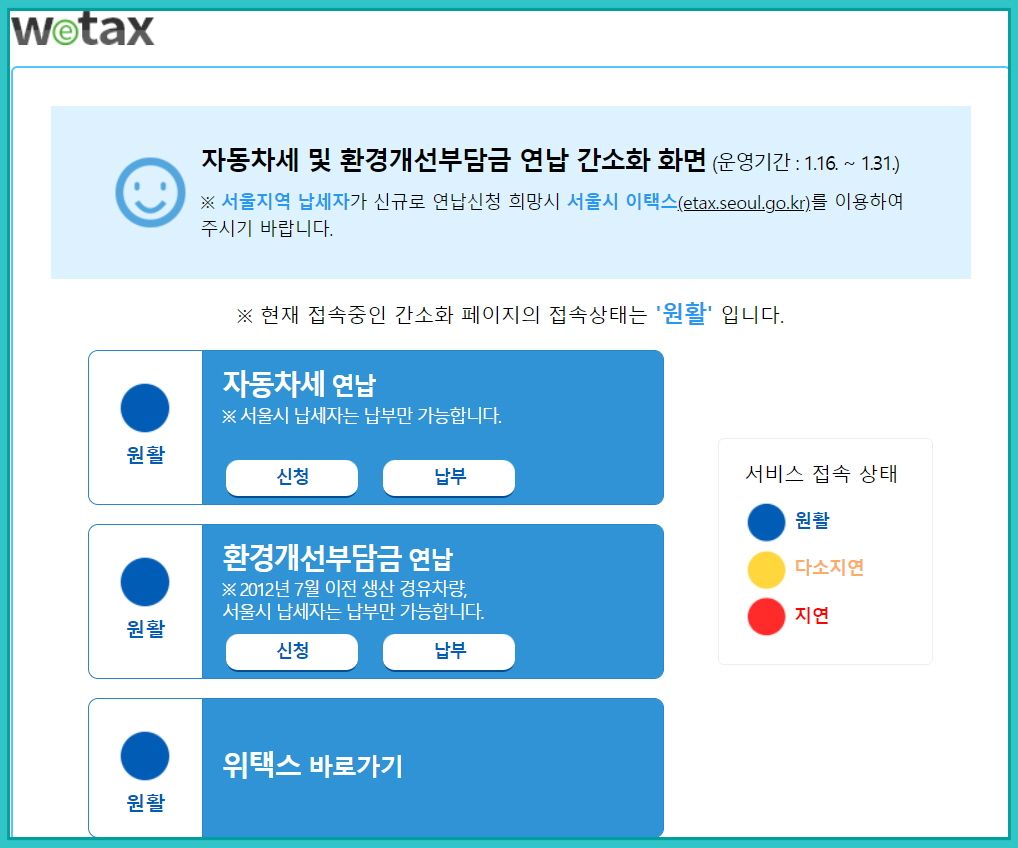Image resolution: width=1018 pixels, height=848 pixels.
Task: Click the 운영기간 1.16. ~ 1.31. text
Action: [x=806, y=163]
